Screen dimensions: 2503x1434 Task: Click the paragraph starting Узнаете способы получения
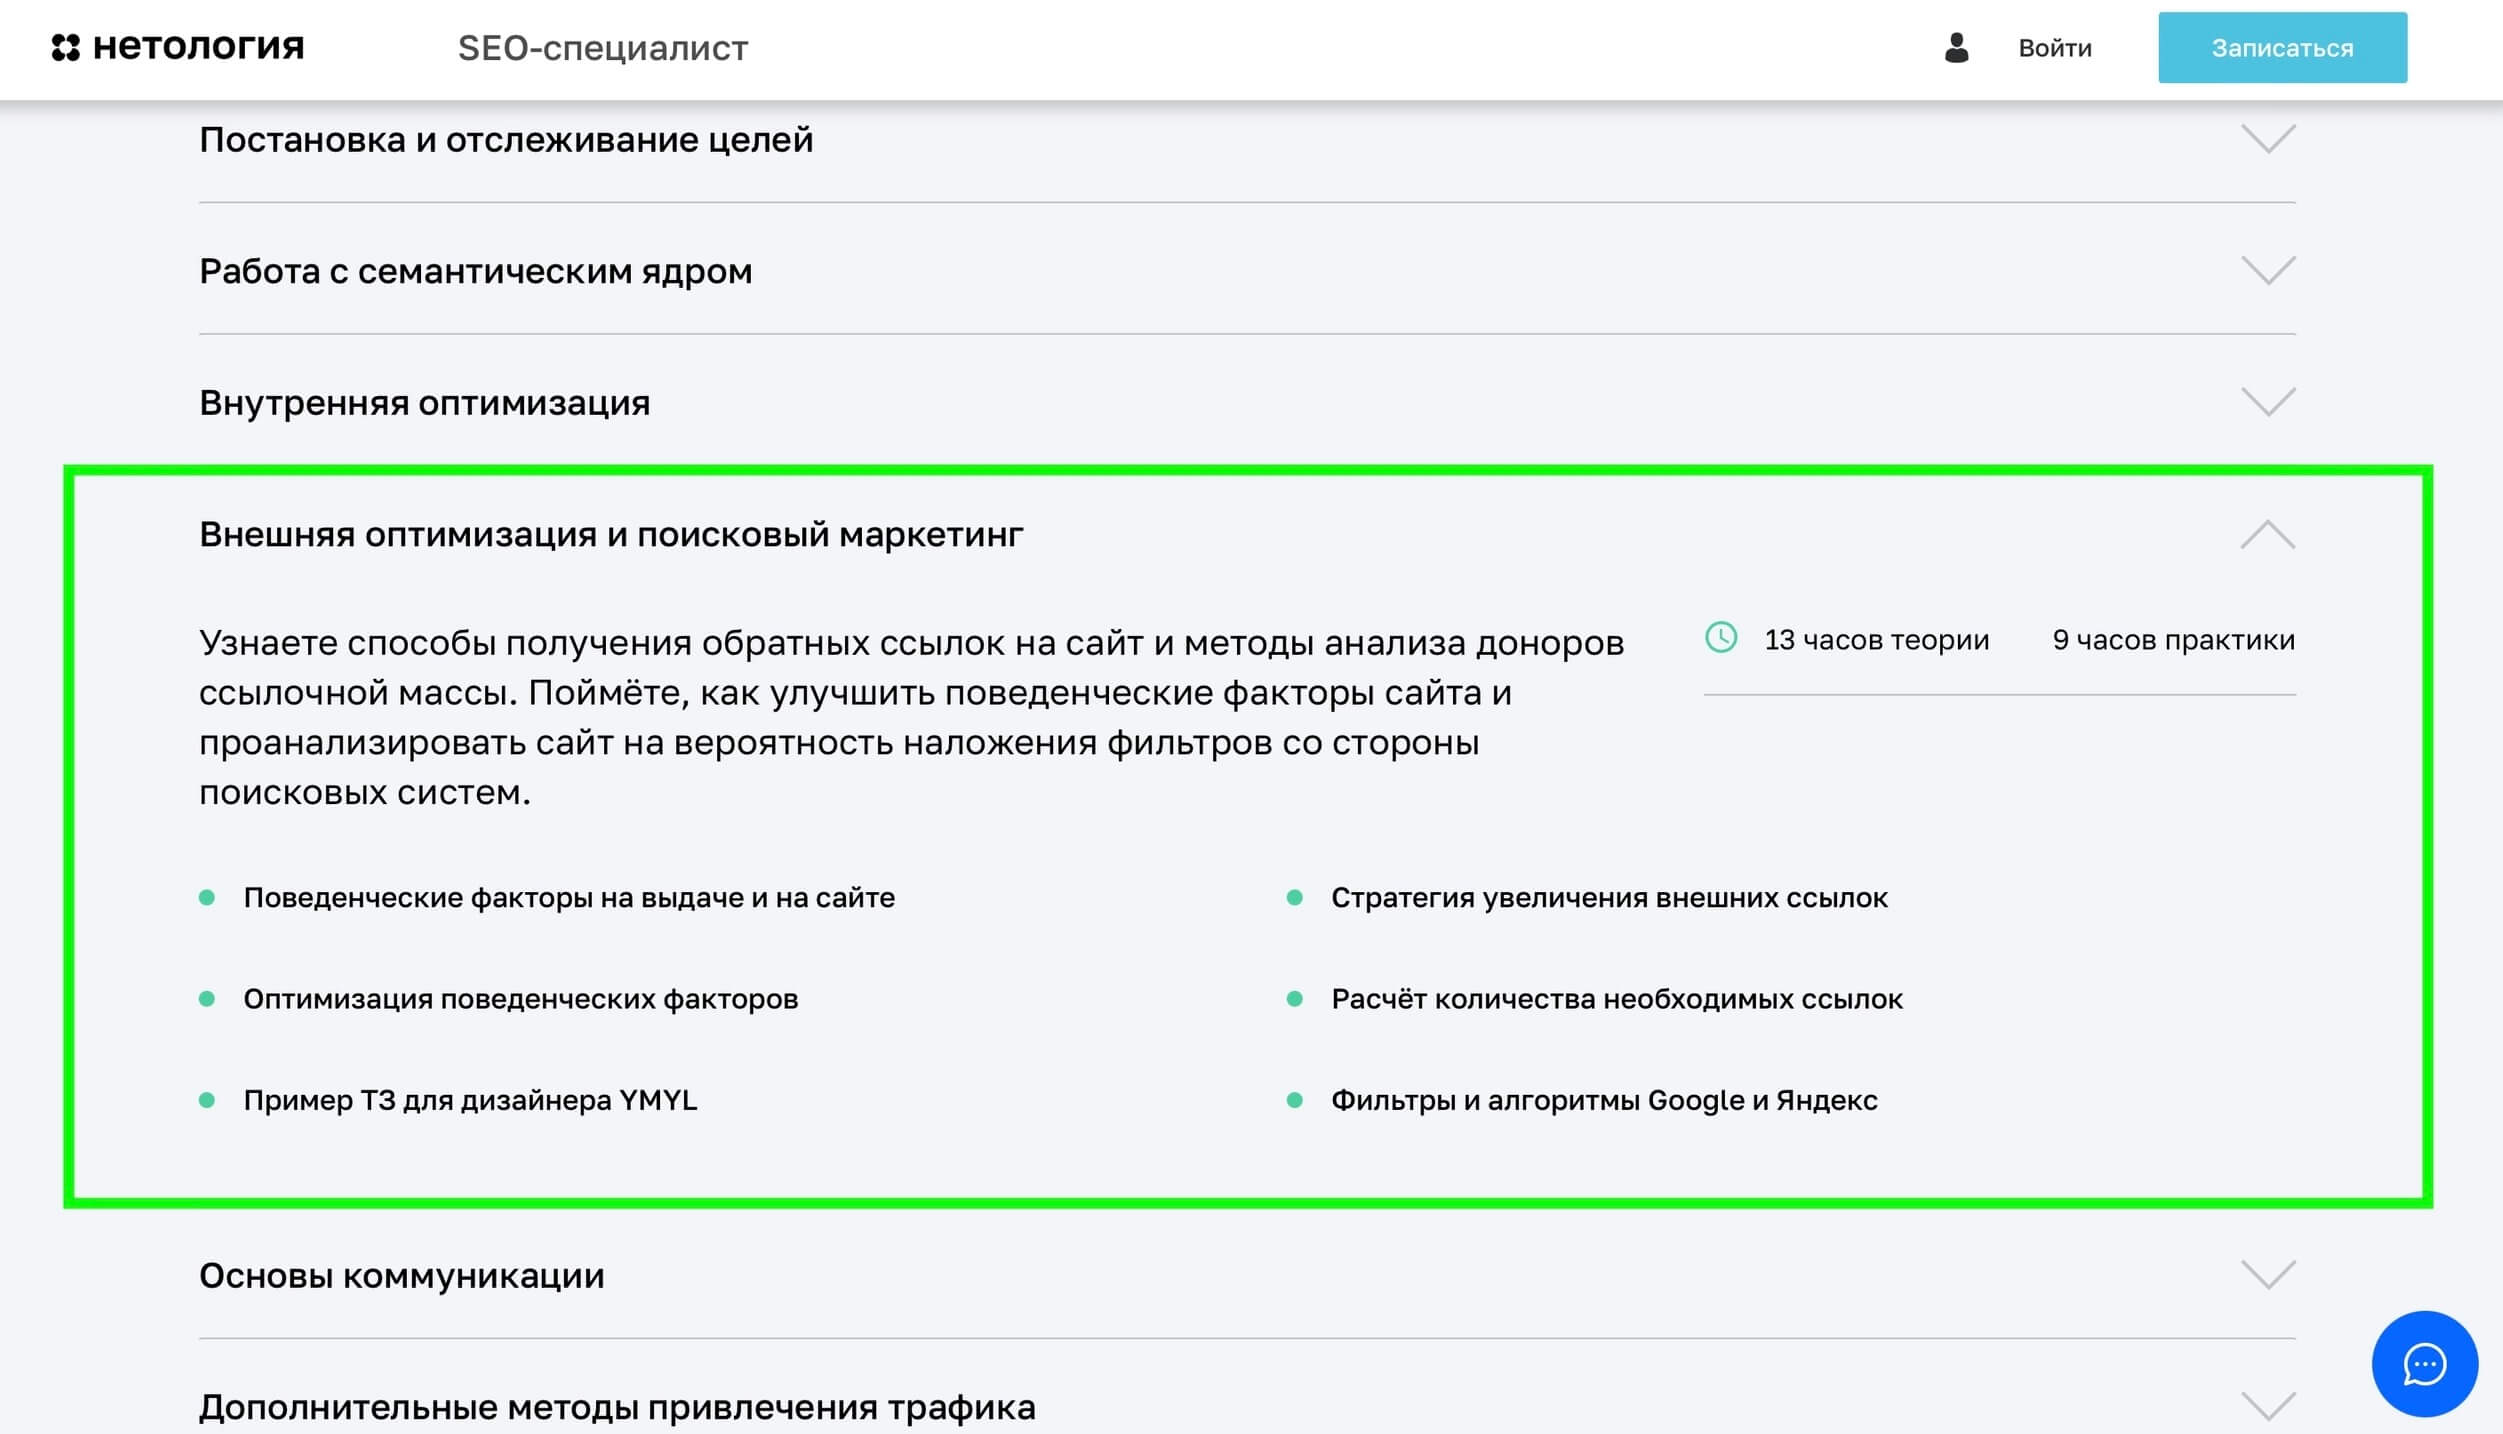point(911,717)
